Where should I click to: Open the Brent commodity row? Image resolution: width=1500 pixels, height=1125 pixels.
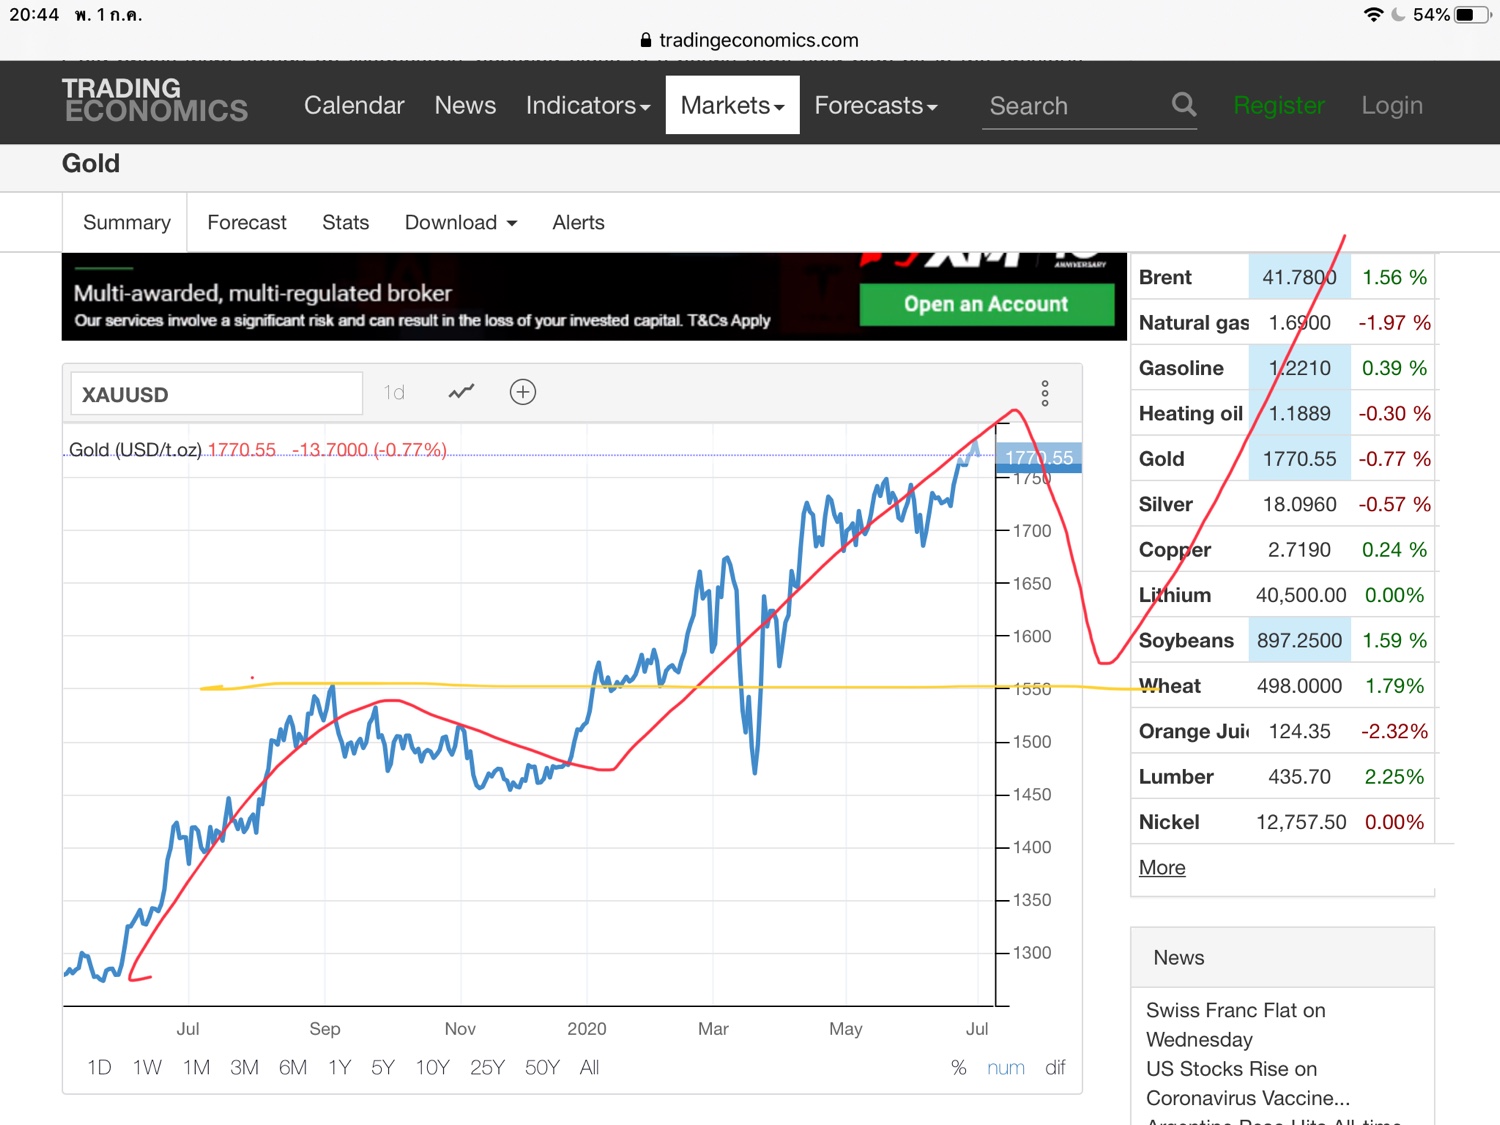pyautogui.click(x=1284, y=277)
